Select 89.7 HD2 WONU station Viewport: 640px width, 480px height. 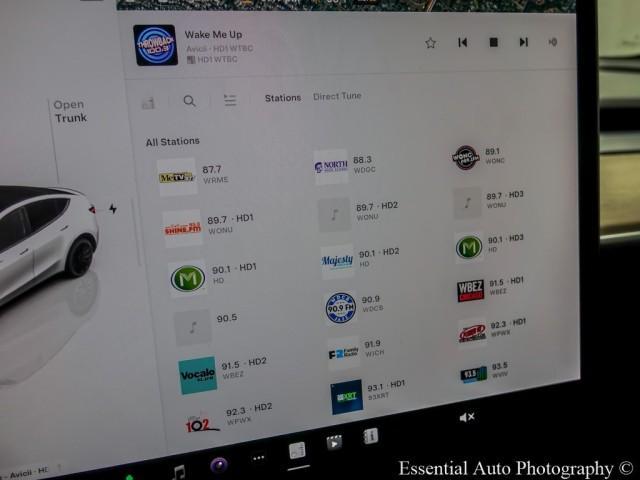[x=358, y=213]
